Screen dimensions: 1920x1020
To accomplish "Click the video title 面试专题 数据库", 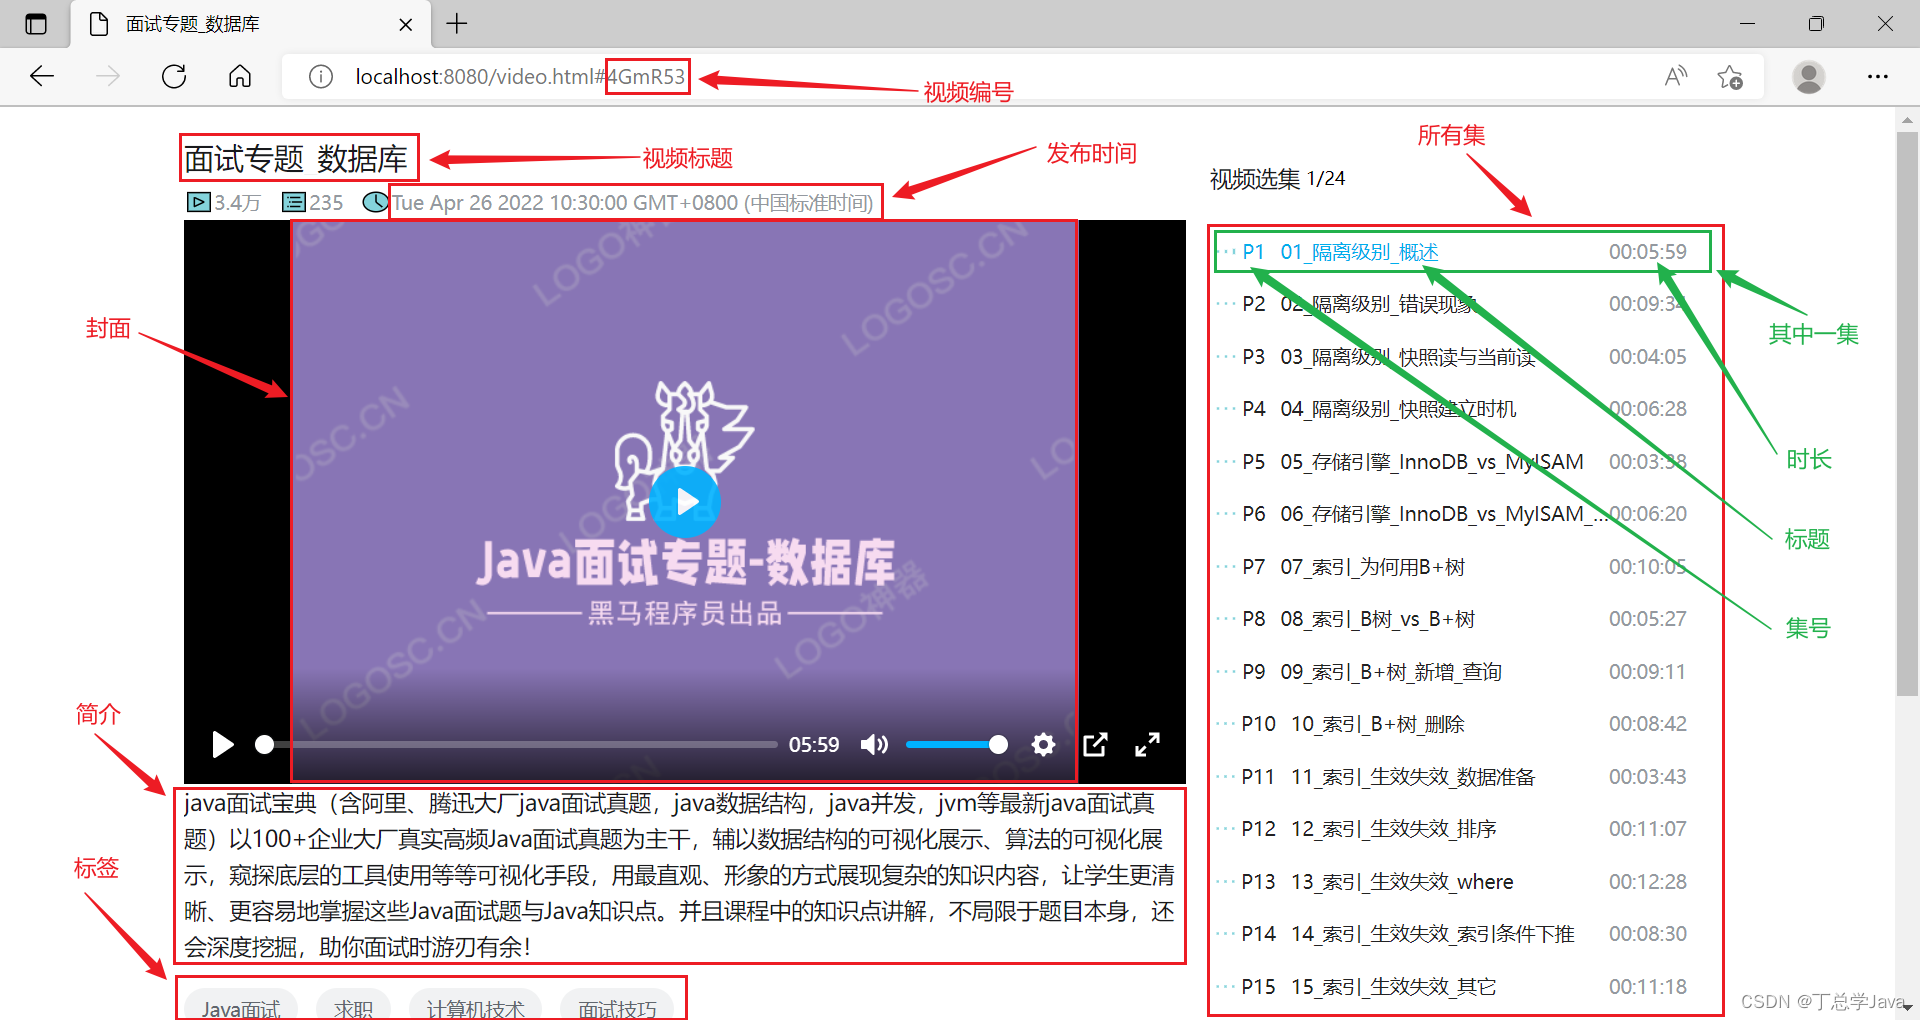I will click(296, 158).
